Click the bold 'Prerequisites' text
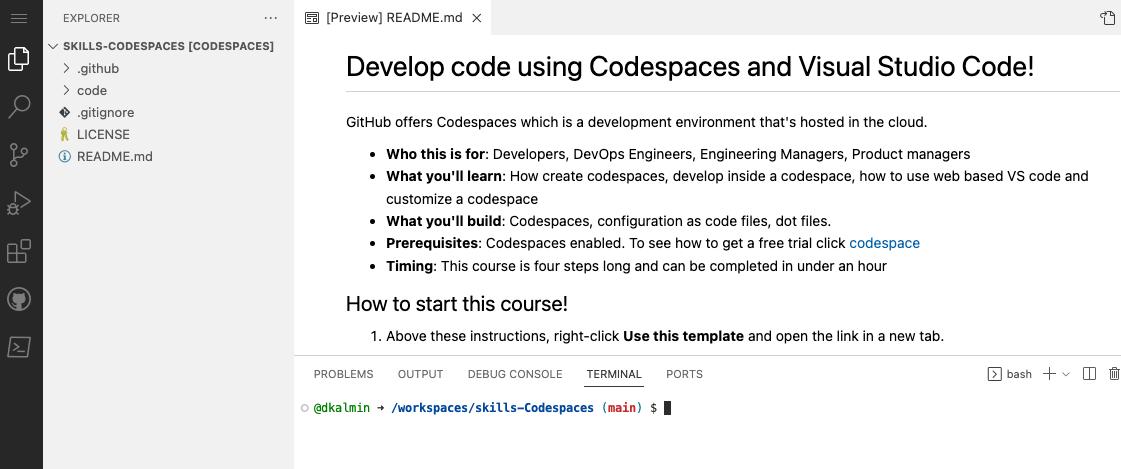The image size is (1121, 469). 433,243
